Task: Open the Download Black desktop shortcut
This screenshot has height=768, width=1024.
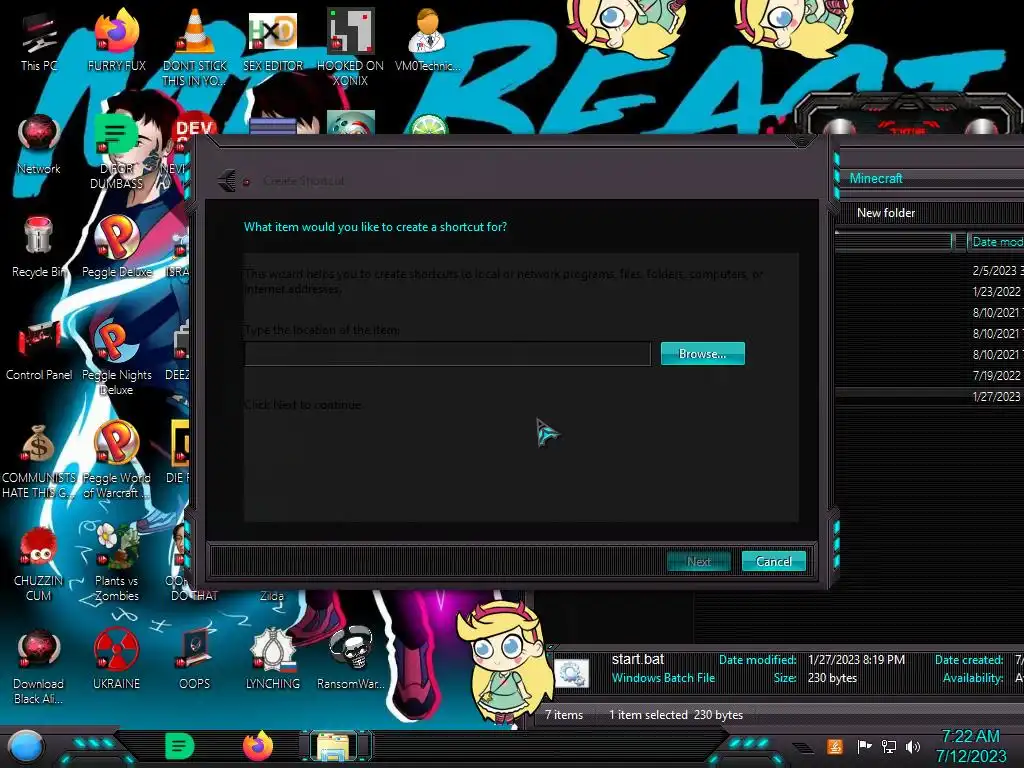Action: click(39, 667)
